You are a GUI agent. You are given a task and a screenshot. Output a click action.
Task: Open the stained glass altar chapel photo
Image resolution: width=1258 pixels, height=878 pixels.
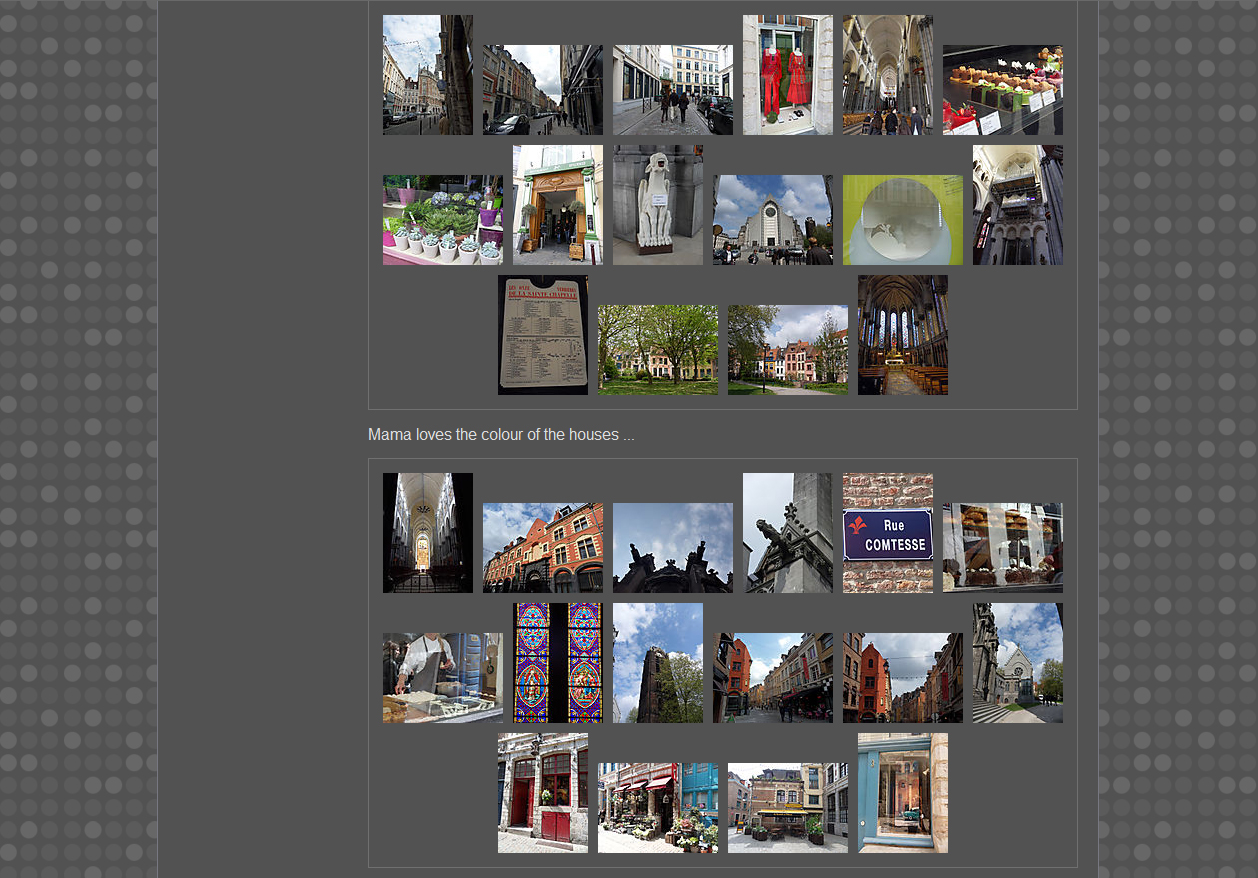(x=902, y=335)
